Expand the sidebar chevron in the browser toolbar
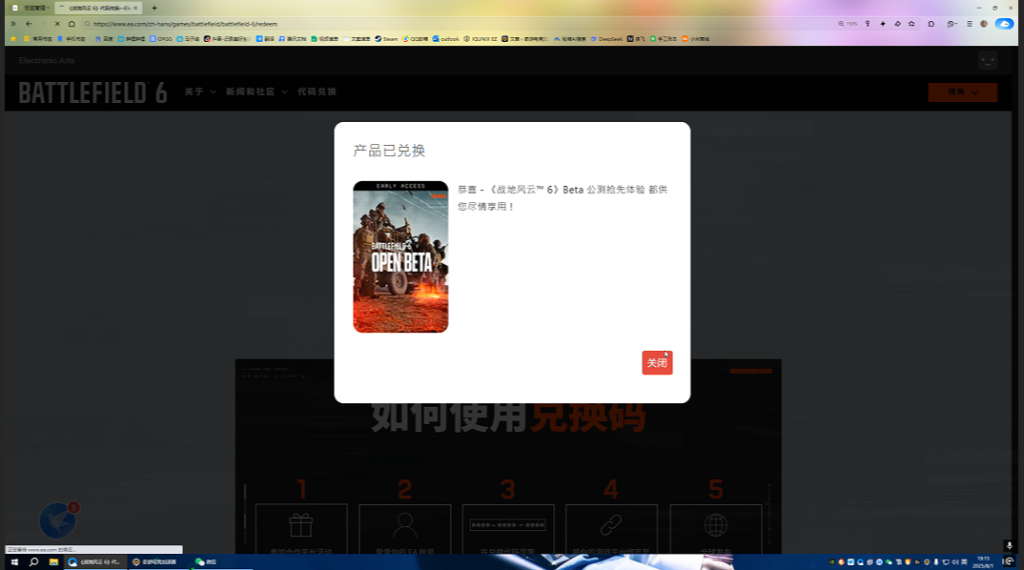Image resolution: width=1024 pixels, height=570 pixels. coord(12,24)
